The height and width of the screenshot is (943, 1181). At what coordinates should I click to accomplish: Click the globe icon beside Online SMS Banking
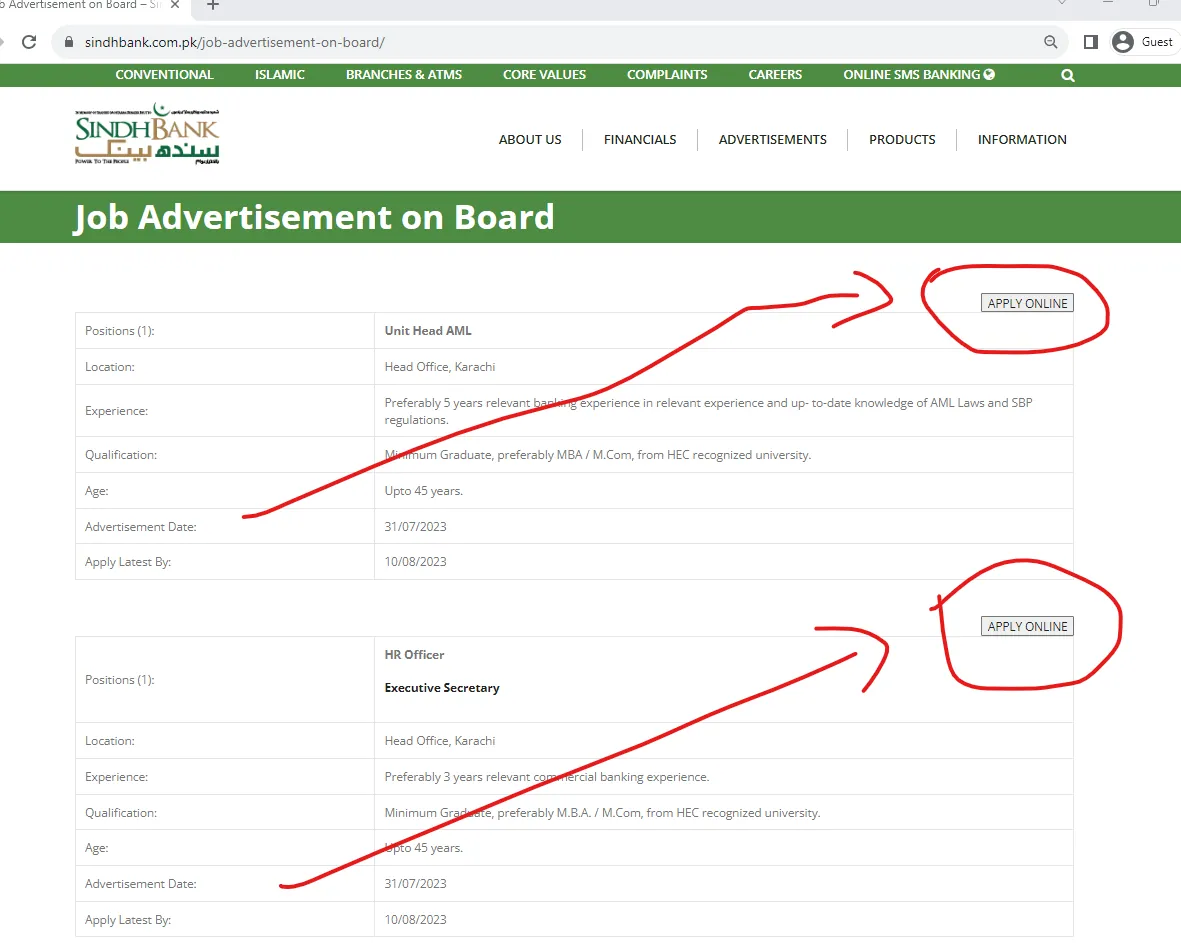point(989,75)
